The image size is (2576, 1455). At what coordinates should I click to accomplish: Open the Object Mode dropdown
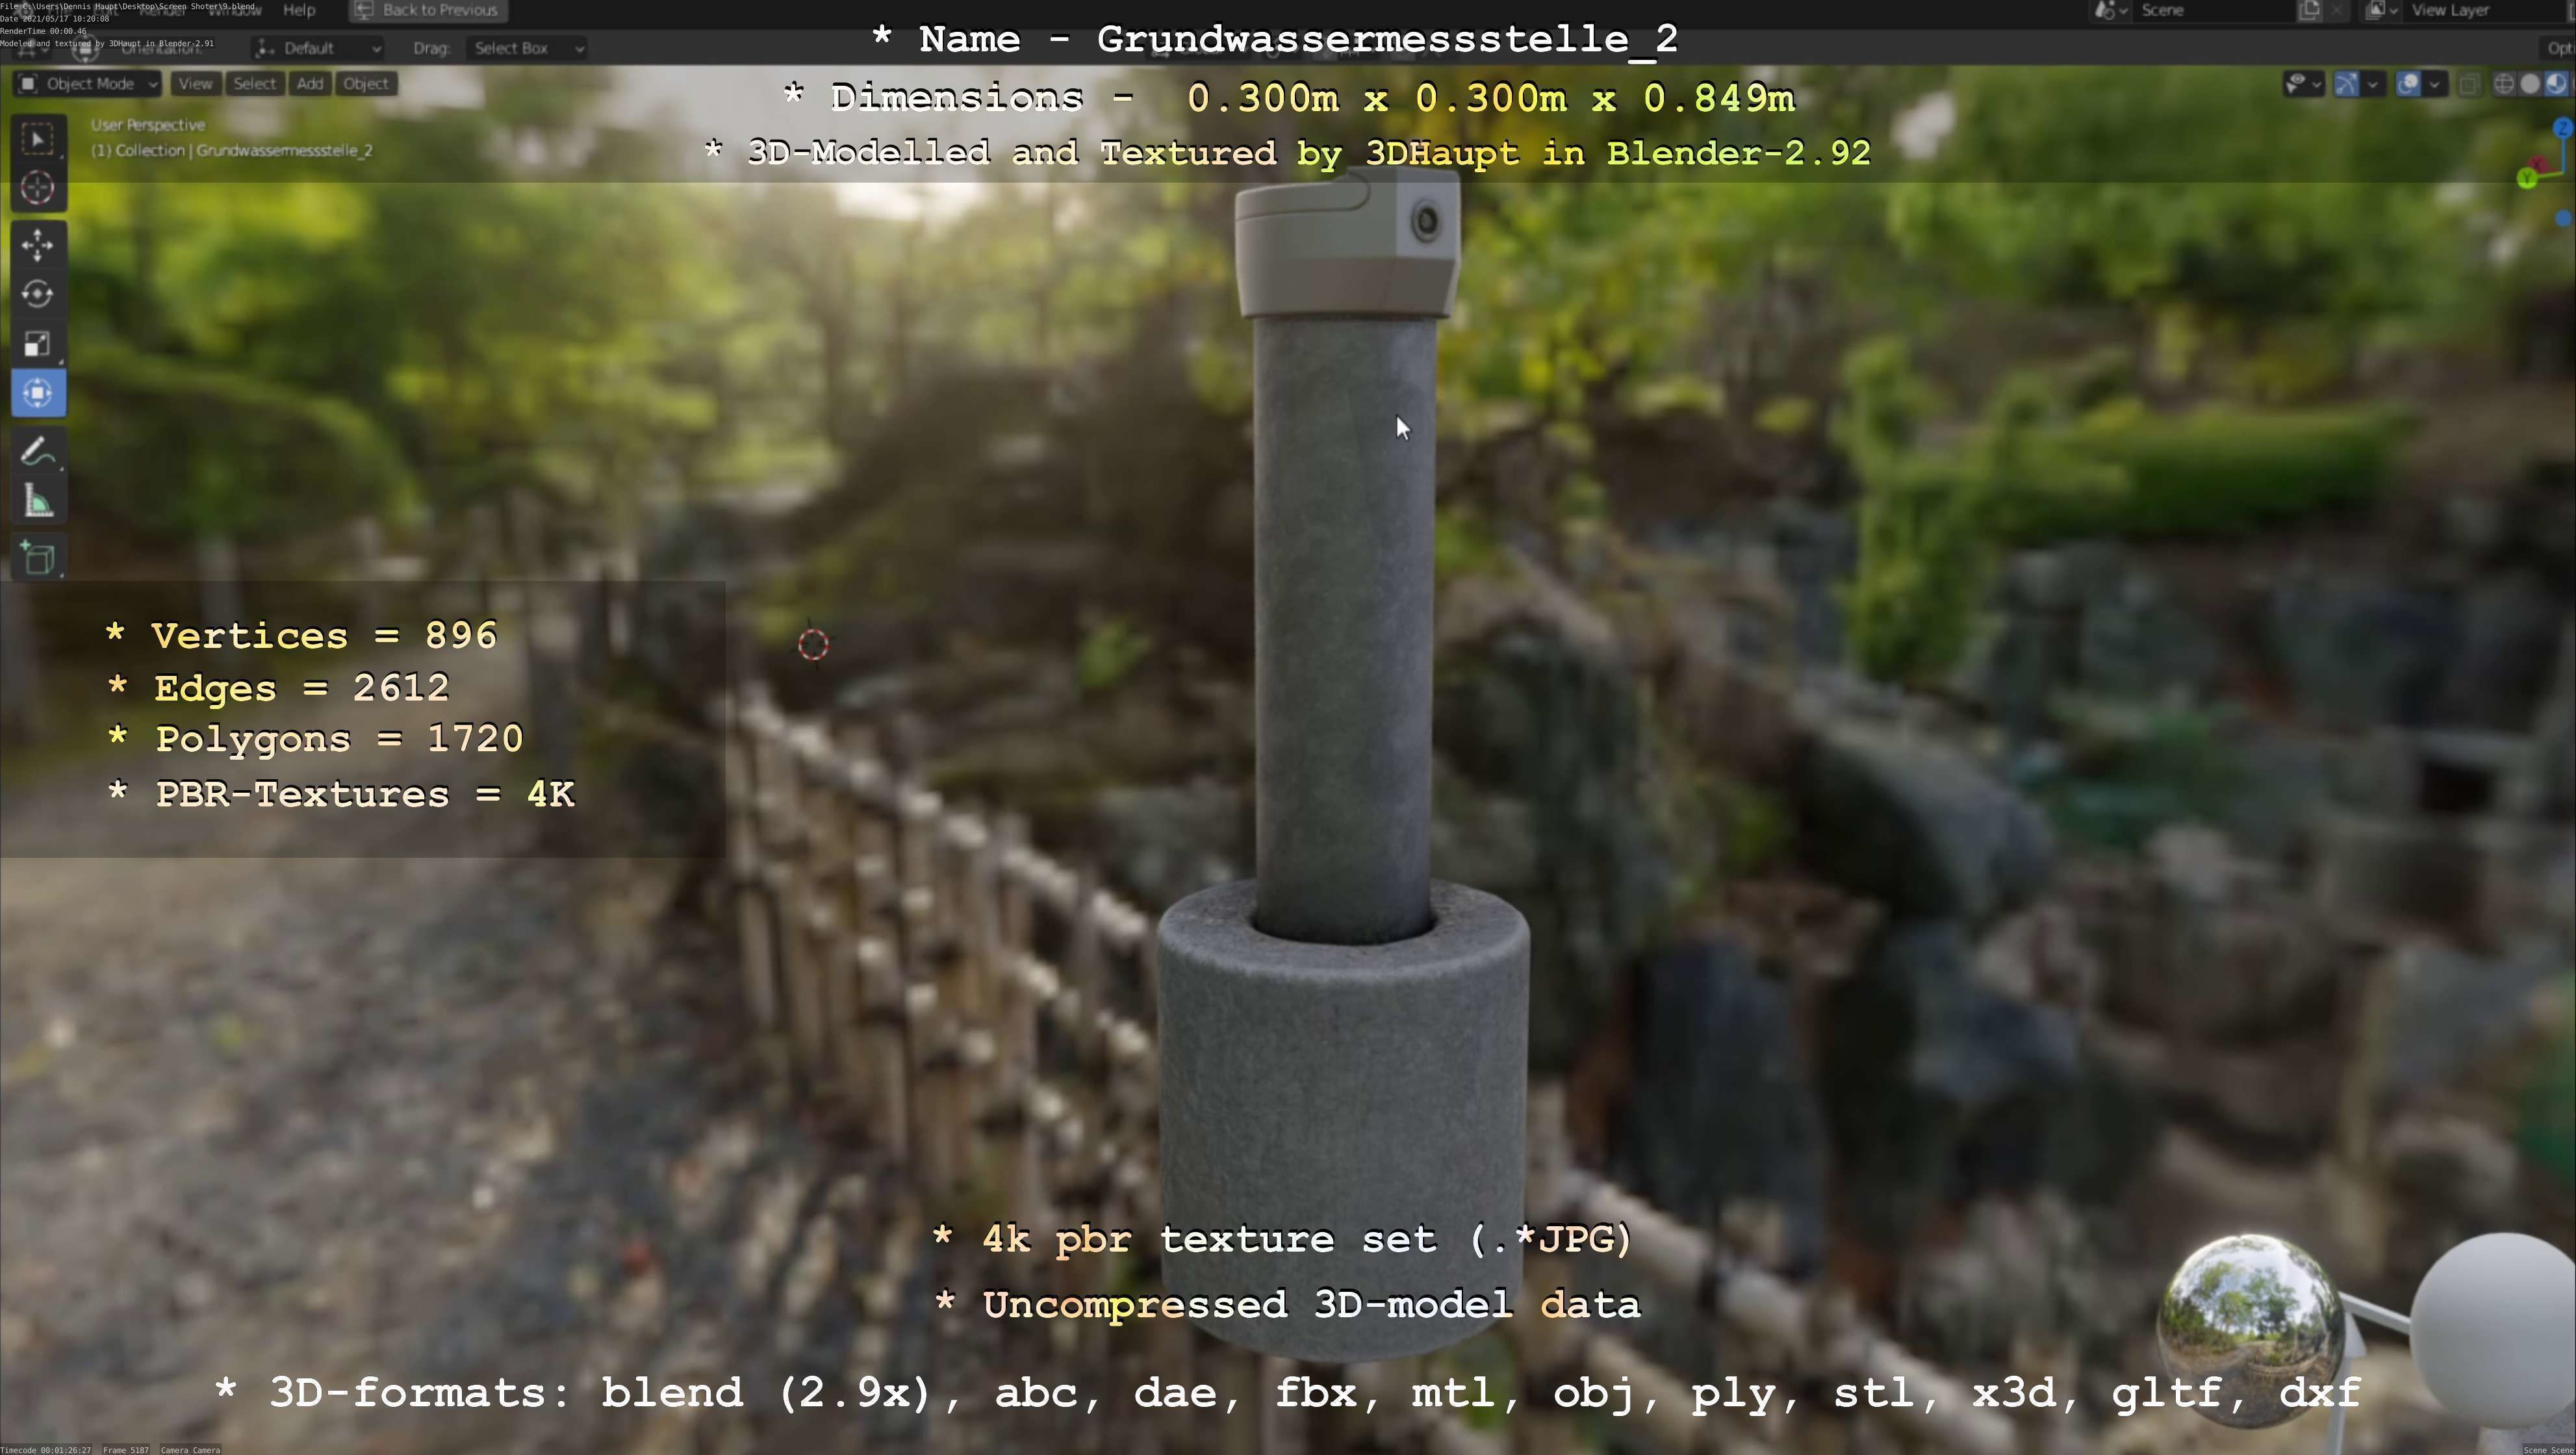88,84
